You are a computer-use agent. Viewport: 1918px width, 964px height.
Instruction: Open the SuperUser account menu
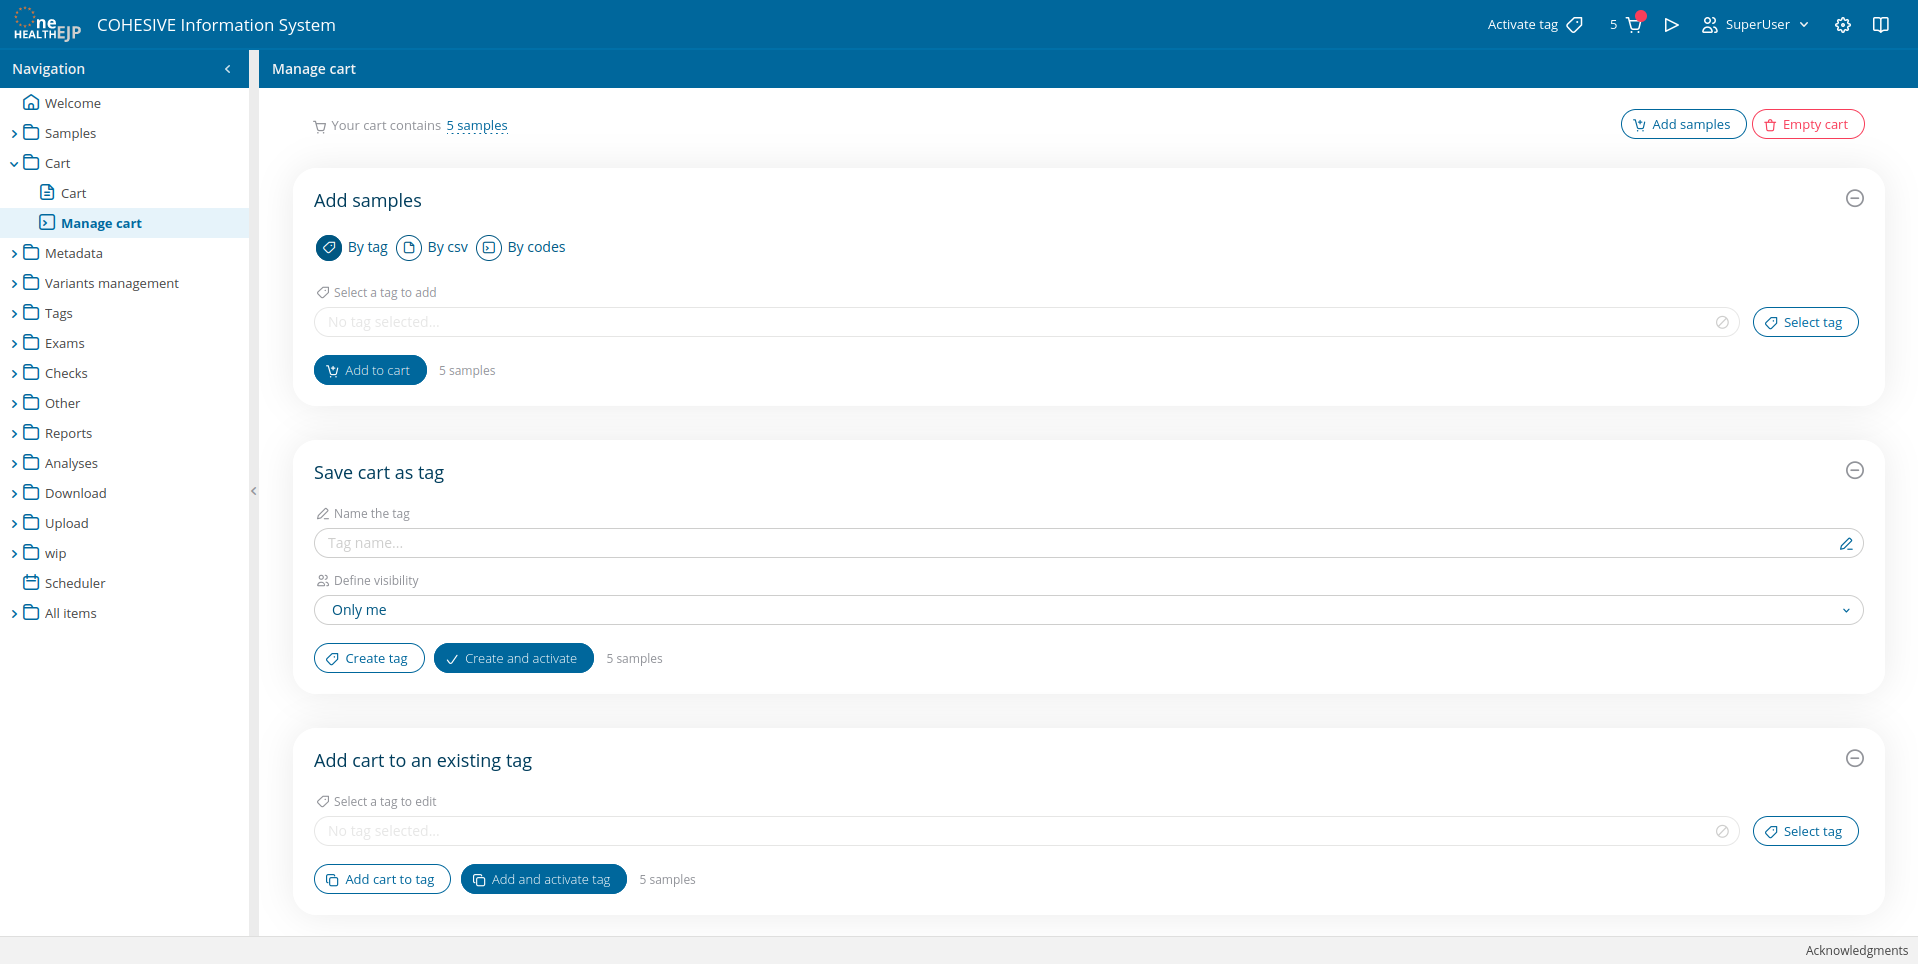point(1755,25)
